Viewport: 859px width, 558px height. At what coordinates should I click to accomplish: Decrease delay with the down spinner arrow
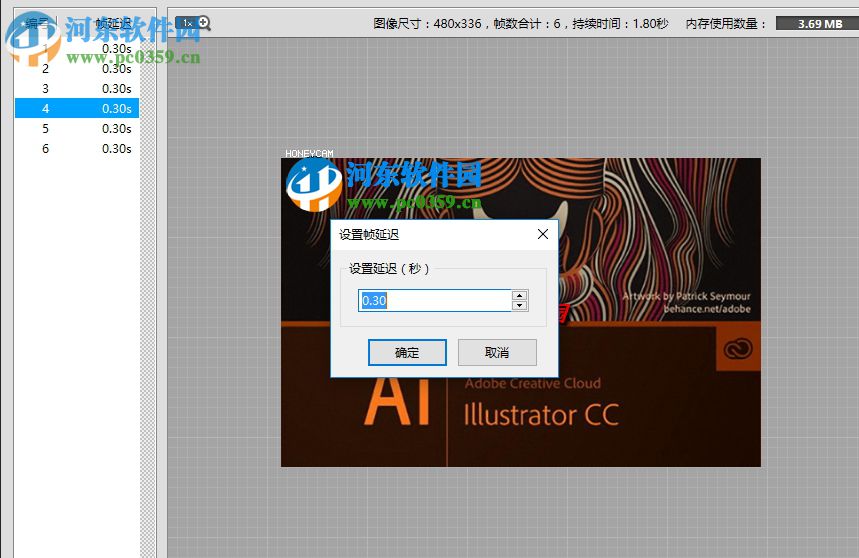[x=519, y=306]
